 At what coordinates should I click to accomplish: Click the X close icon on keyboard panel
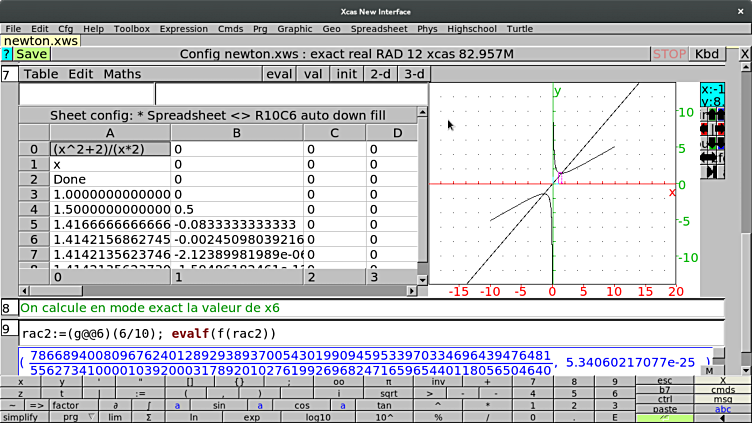(x=722, y=381)
